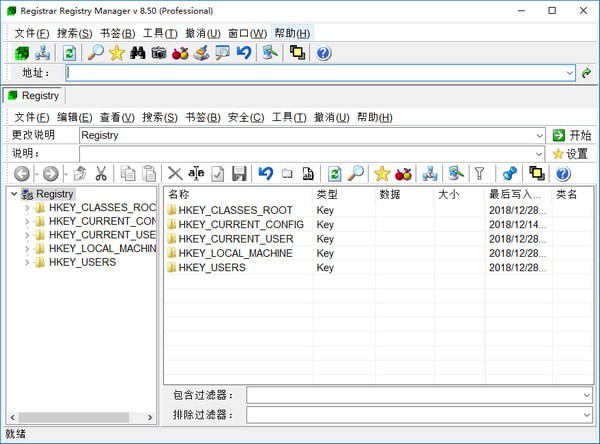The image size is (600, 444).
Task: Click the tree horizontal scrollbar thumb
Action: coord(73,417)
